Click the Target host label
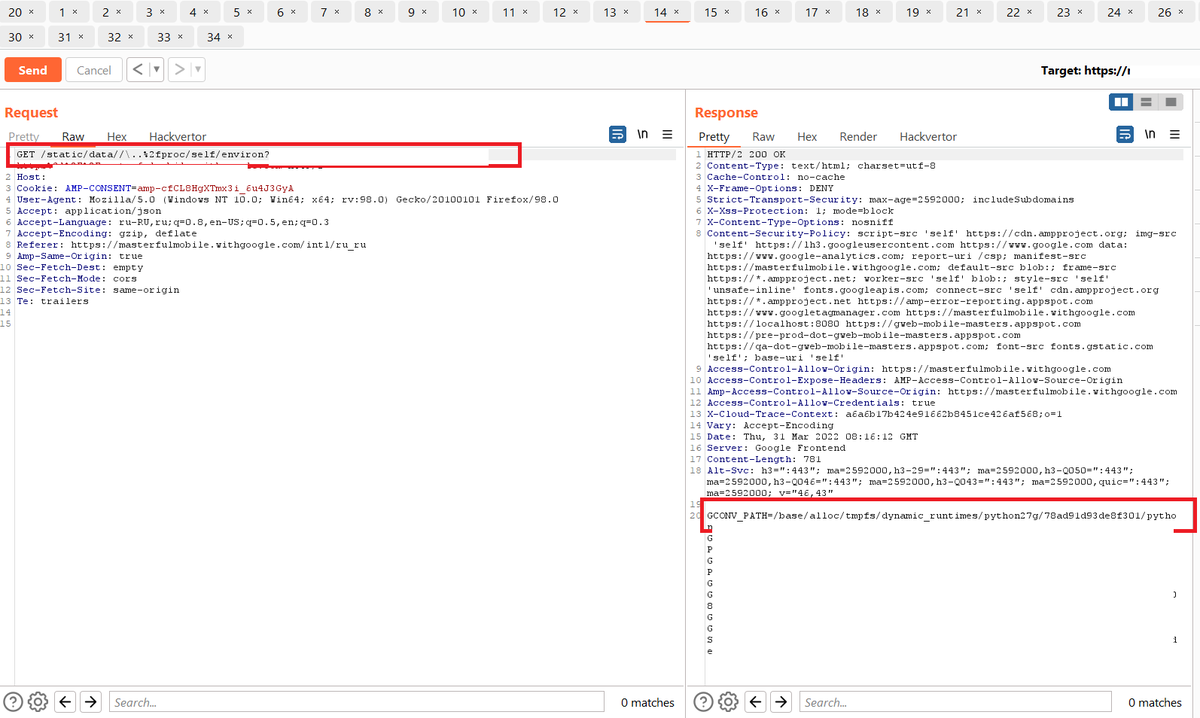This screenshot has width=1200, height=718. (1086, 71)
